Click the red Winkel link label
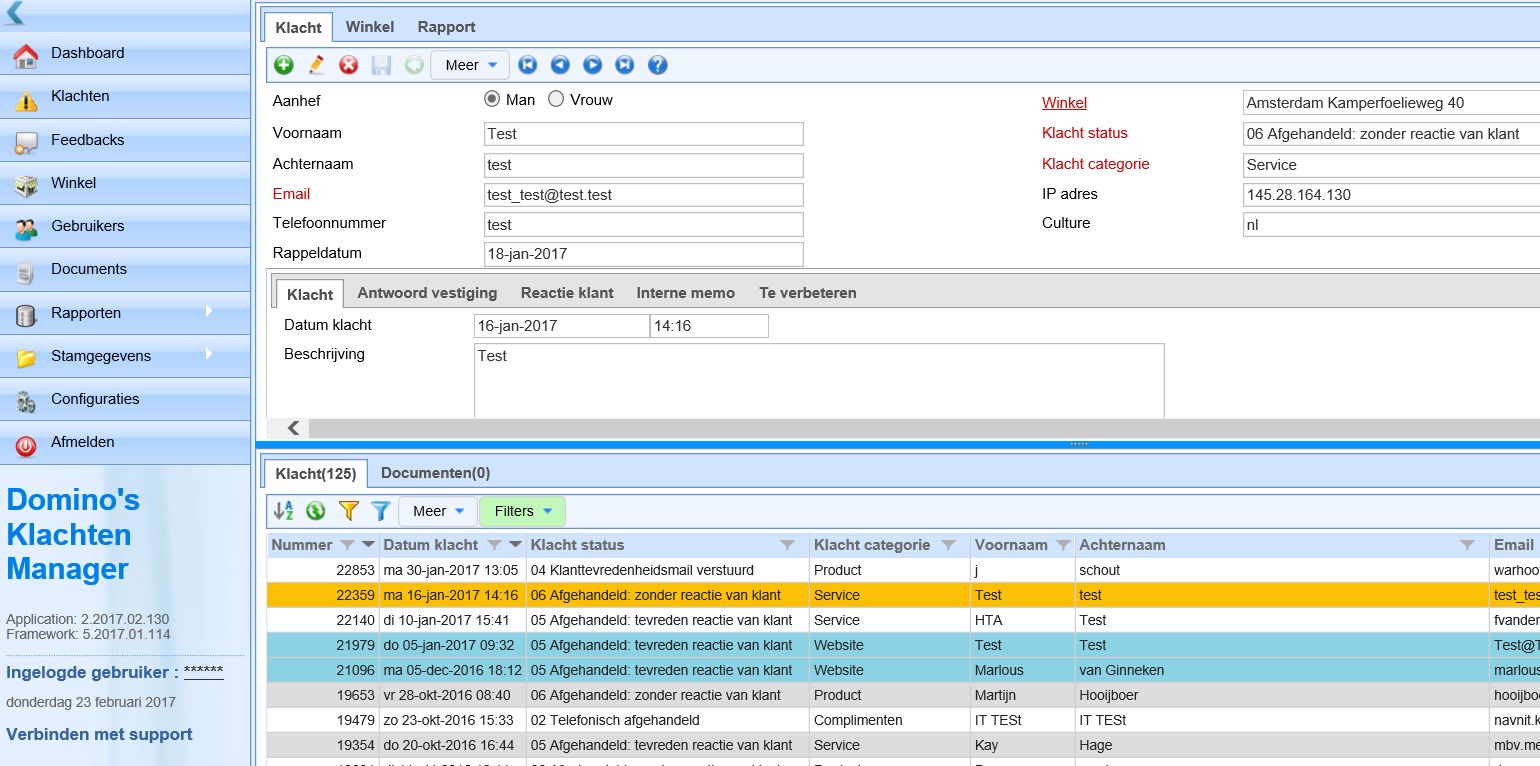 pyautogui.click(x=1064, y=103)
